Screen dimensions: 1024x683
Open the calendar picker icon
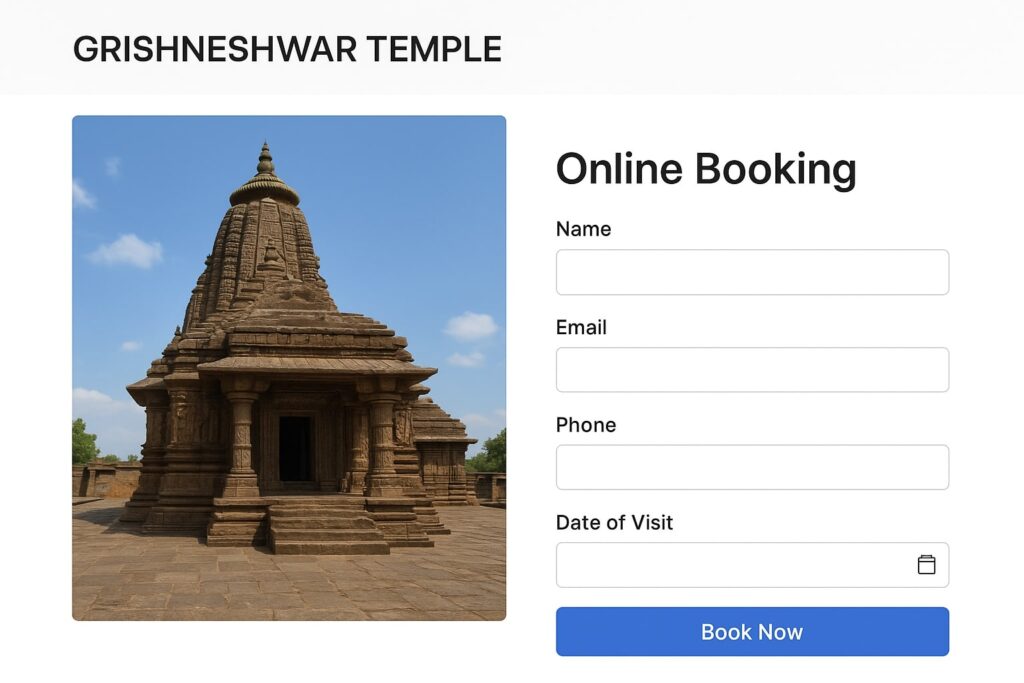(x=926, y=564)
